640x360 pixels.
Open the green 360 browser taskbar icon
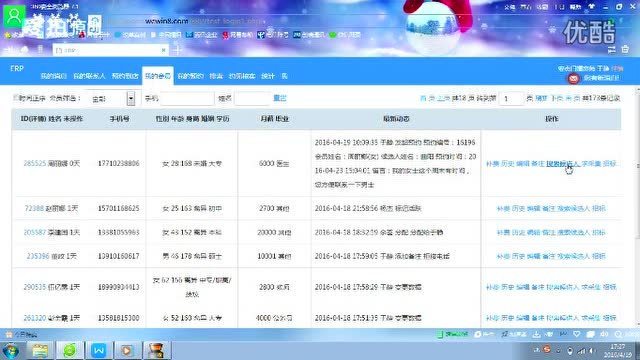(x=69, y=350)
